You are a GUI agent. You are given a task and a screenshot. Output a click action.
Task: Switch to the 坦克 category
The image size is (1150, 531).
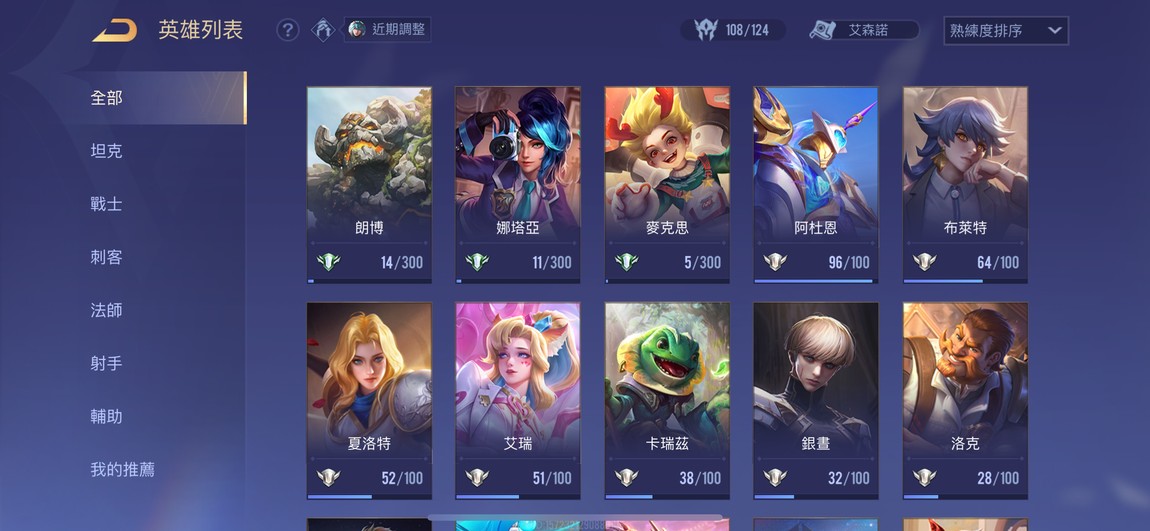click(x=106, y=151)
